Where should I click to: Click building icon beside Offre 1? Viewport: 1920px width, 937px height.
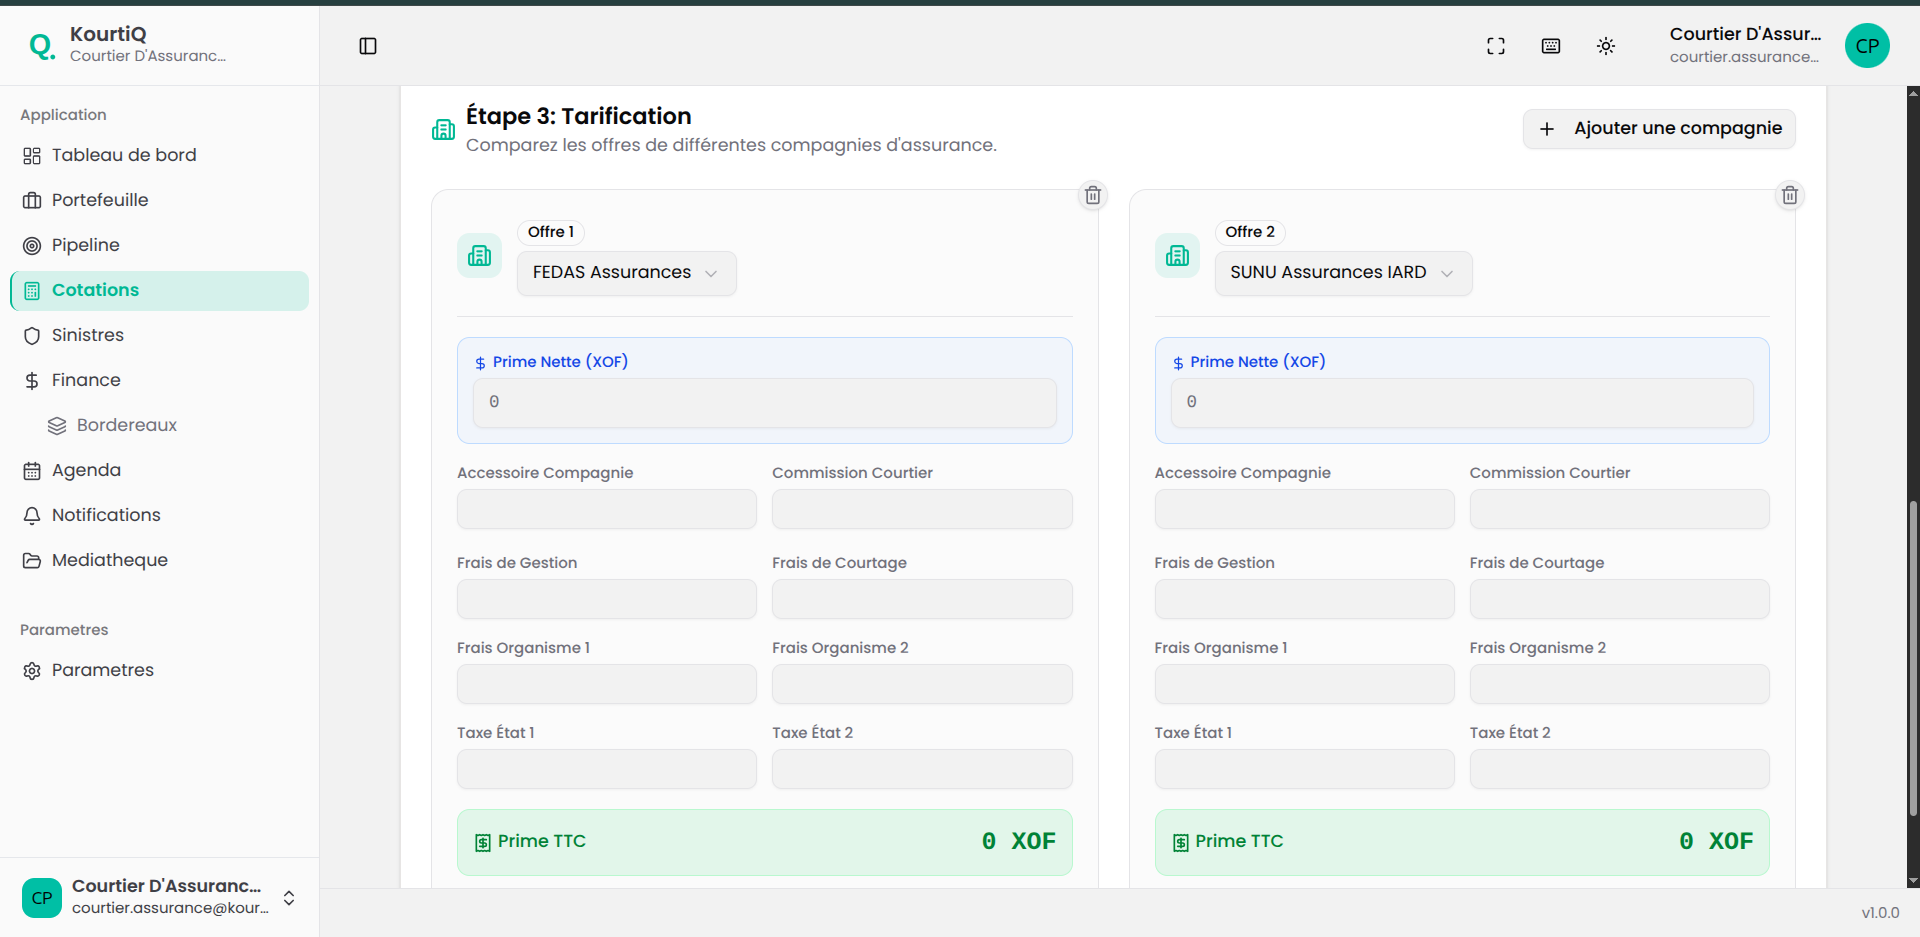(x=480, y=256)
